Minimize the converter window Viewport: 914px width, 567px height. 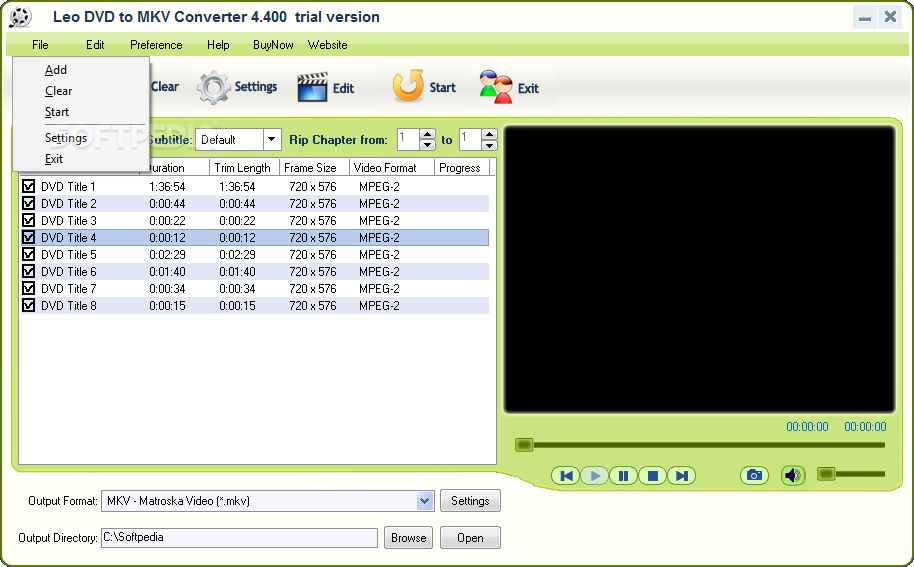point(864,17)
